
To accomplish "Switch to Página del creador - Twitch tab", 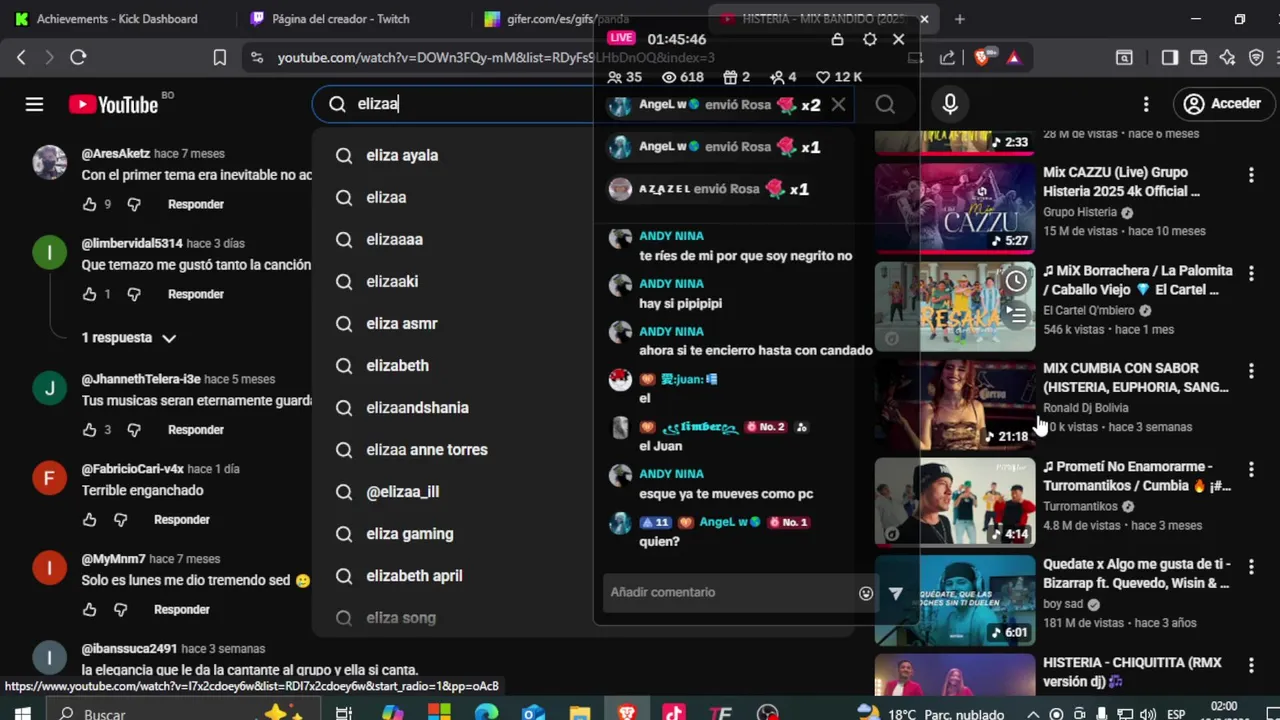I will 340,19.
